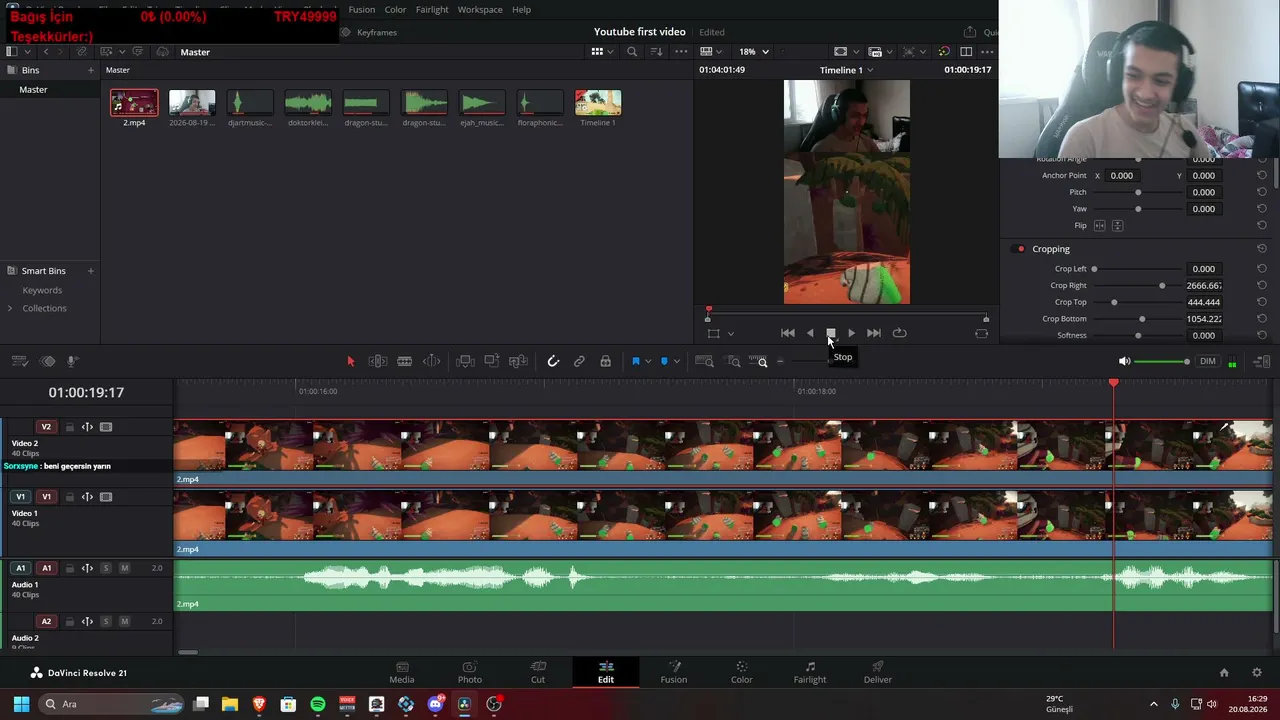Play the timeline forward
This screenshot has height=720, width=1280.
coord(851,333)
